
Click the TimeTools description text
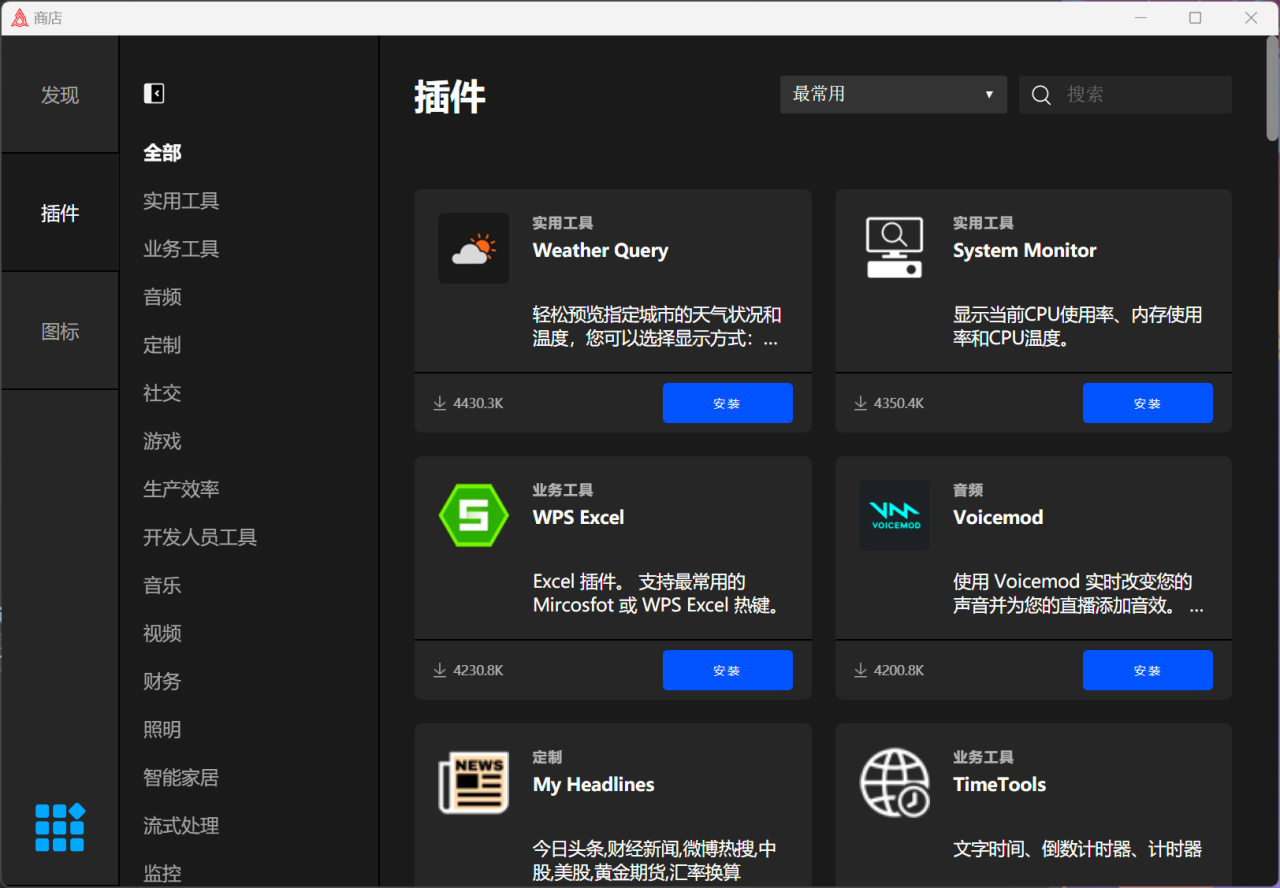coord(1078,849)
